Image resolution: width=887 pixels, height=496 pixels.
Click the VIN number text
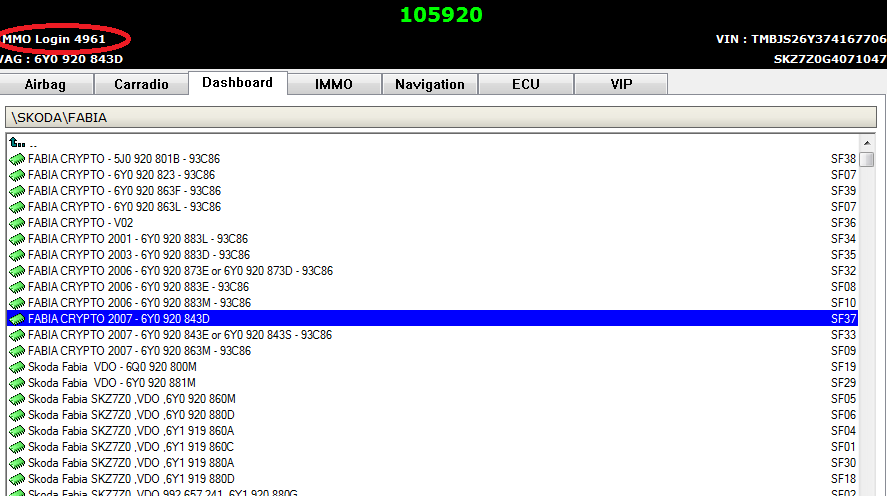801,39
